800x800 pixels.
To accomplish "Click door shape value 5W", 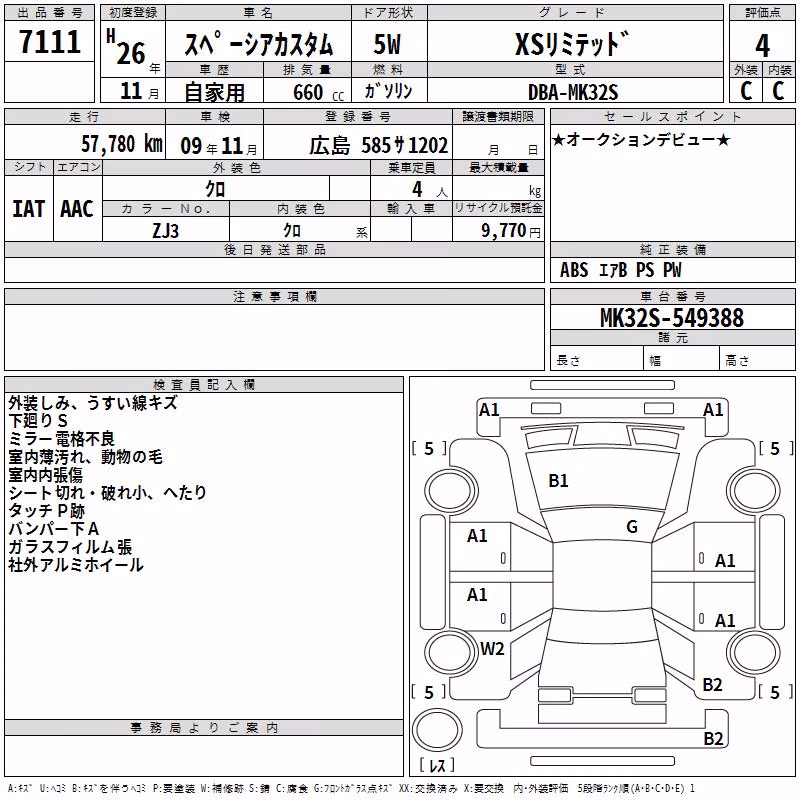I will 387,44.
